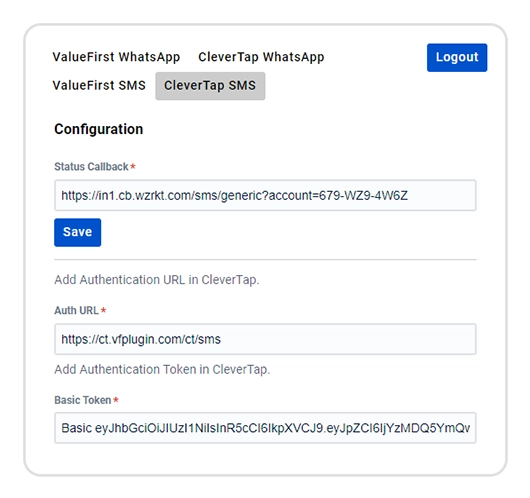The image size is (530, 498).
Task: Select the Basic Token input box
Action: [265, 428]
